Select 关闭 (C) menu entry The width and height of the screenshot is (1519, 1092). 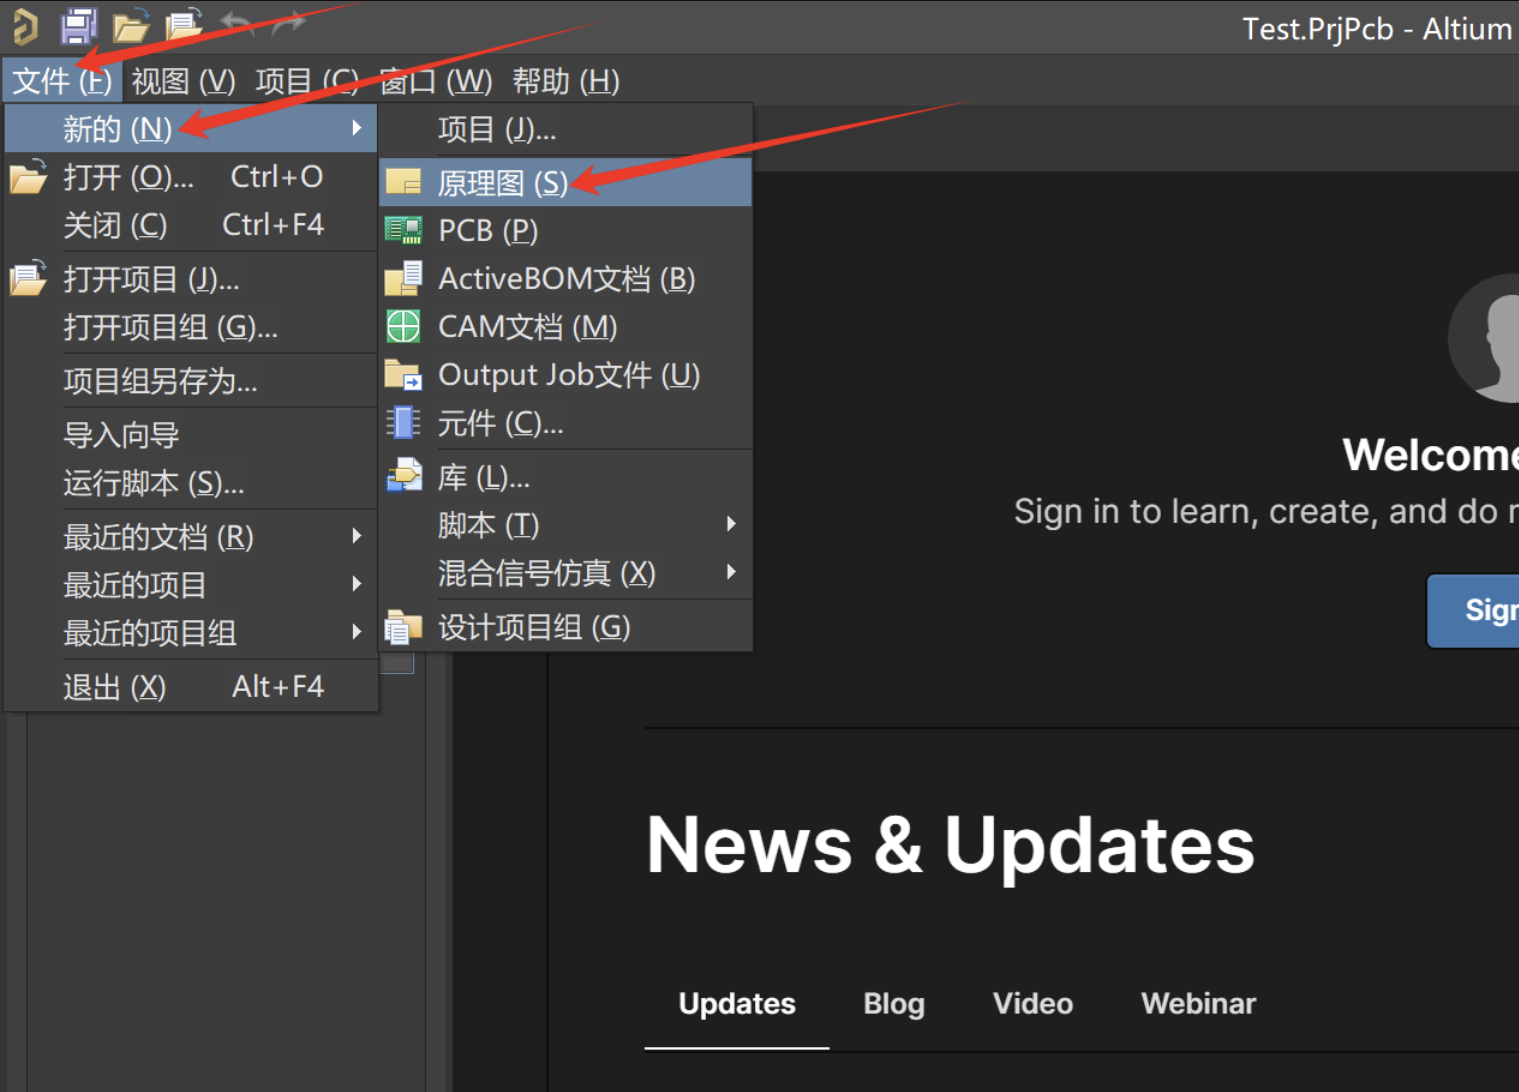click(191, 225)
